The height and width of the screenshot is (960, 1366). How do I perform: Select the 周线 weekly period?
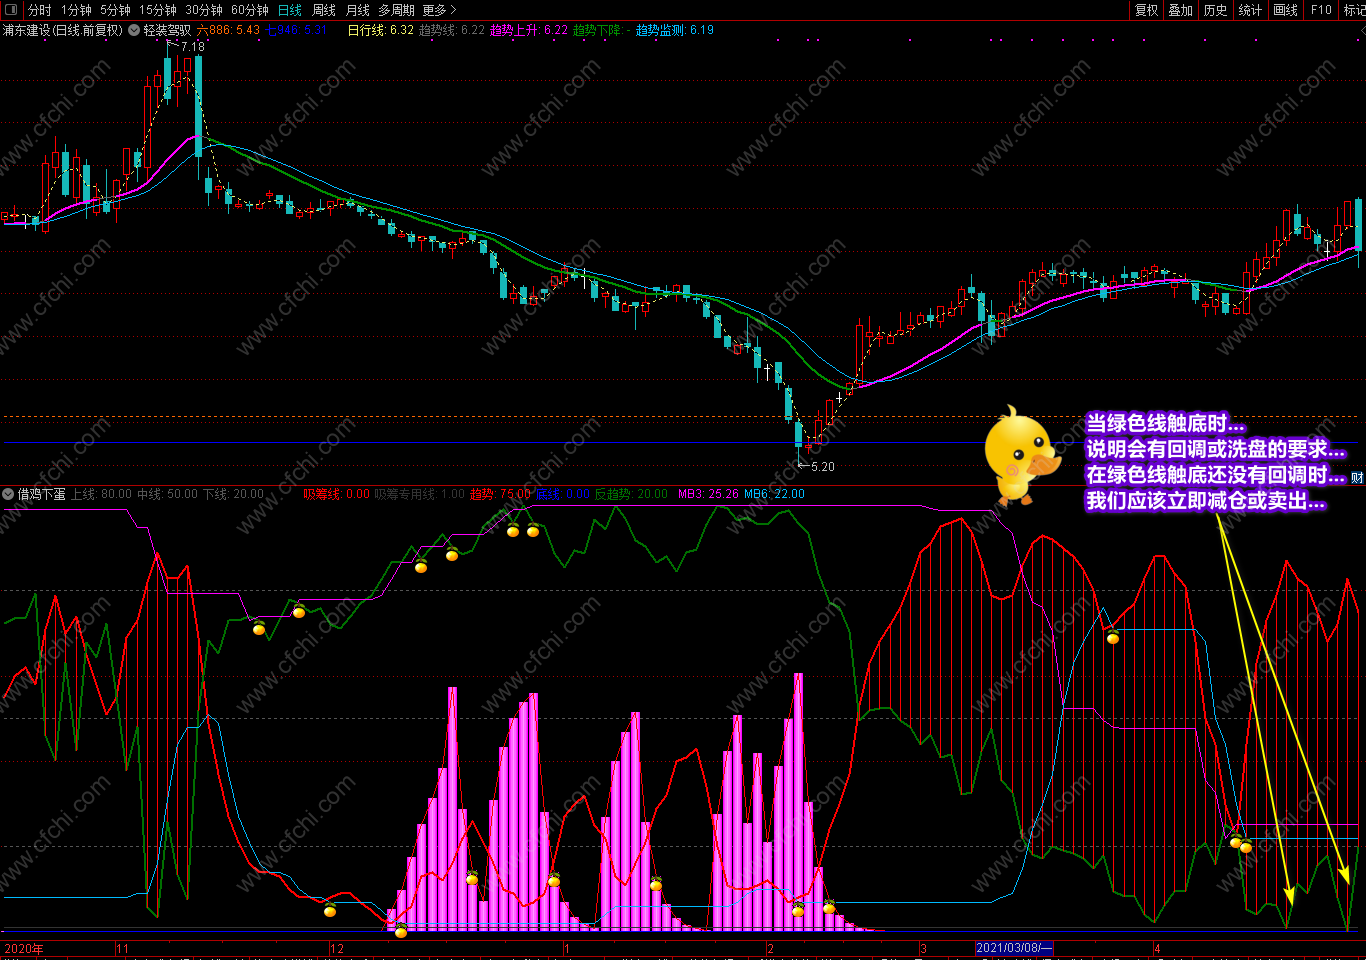tap(324, 10)
